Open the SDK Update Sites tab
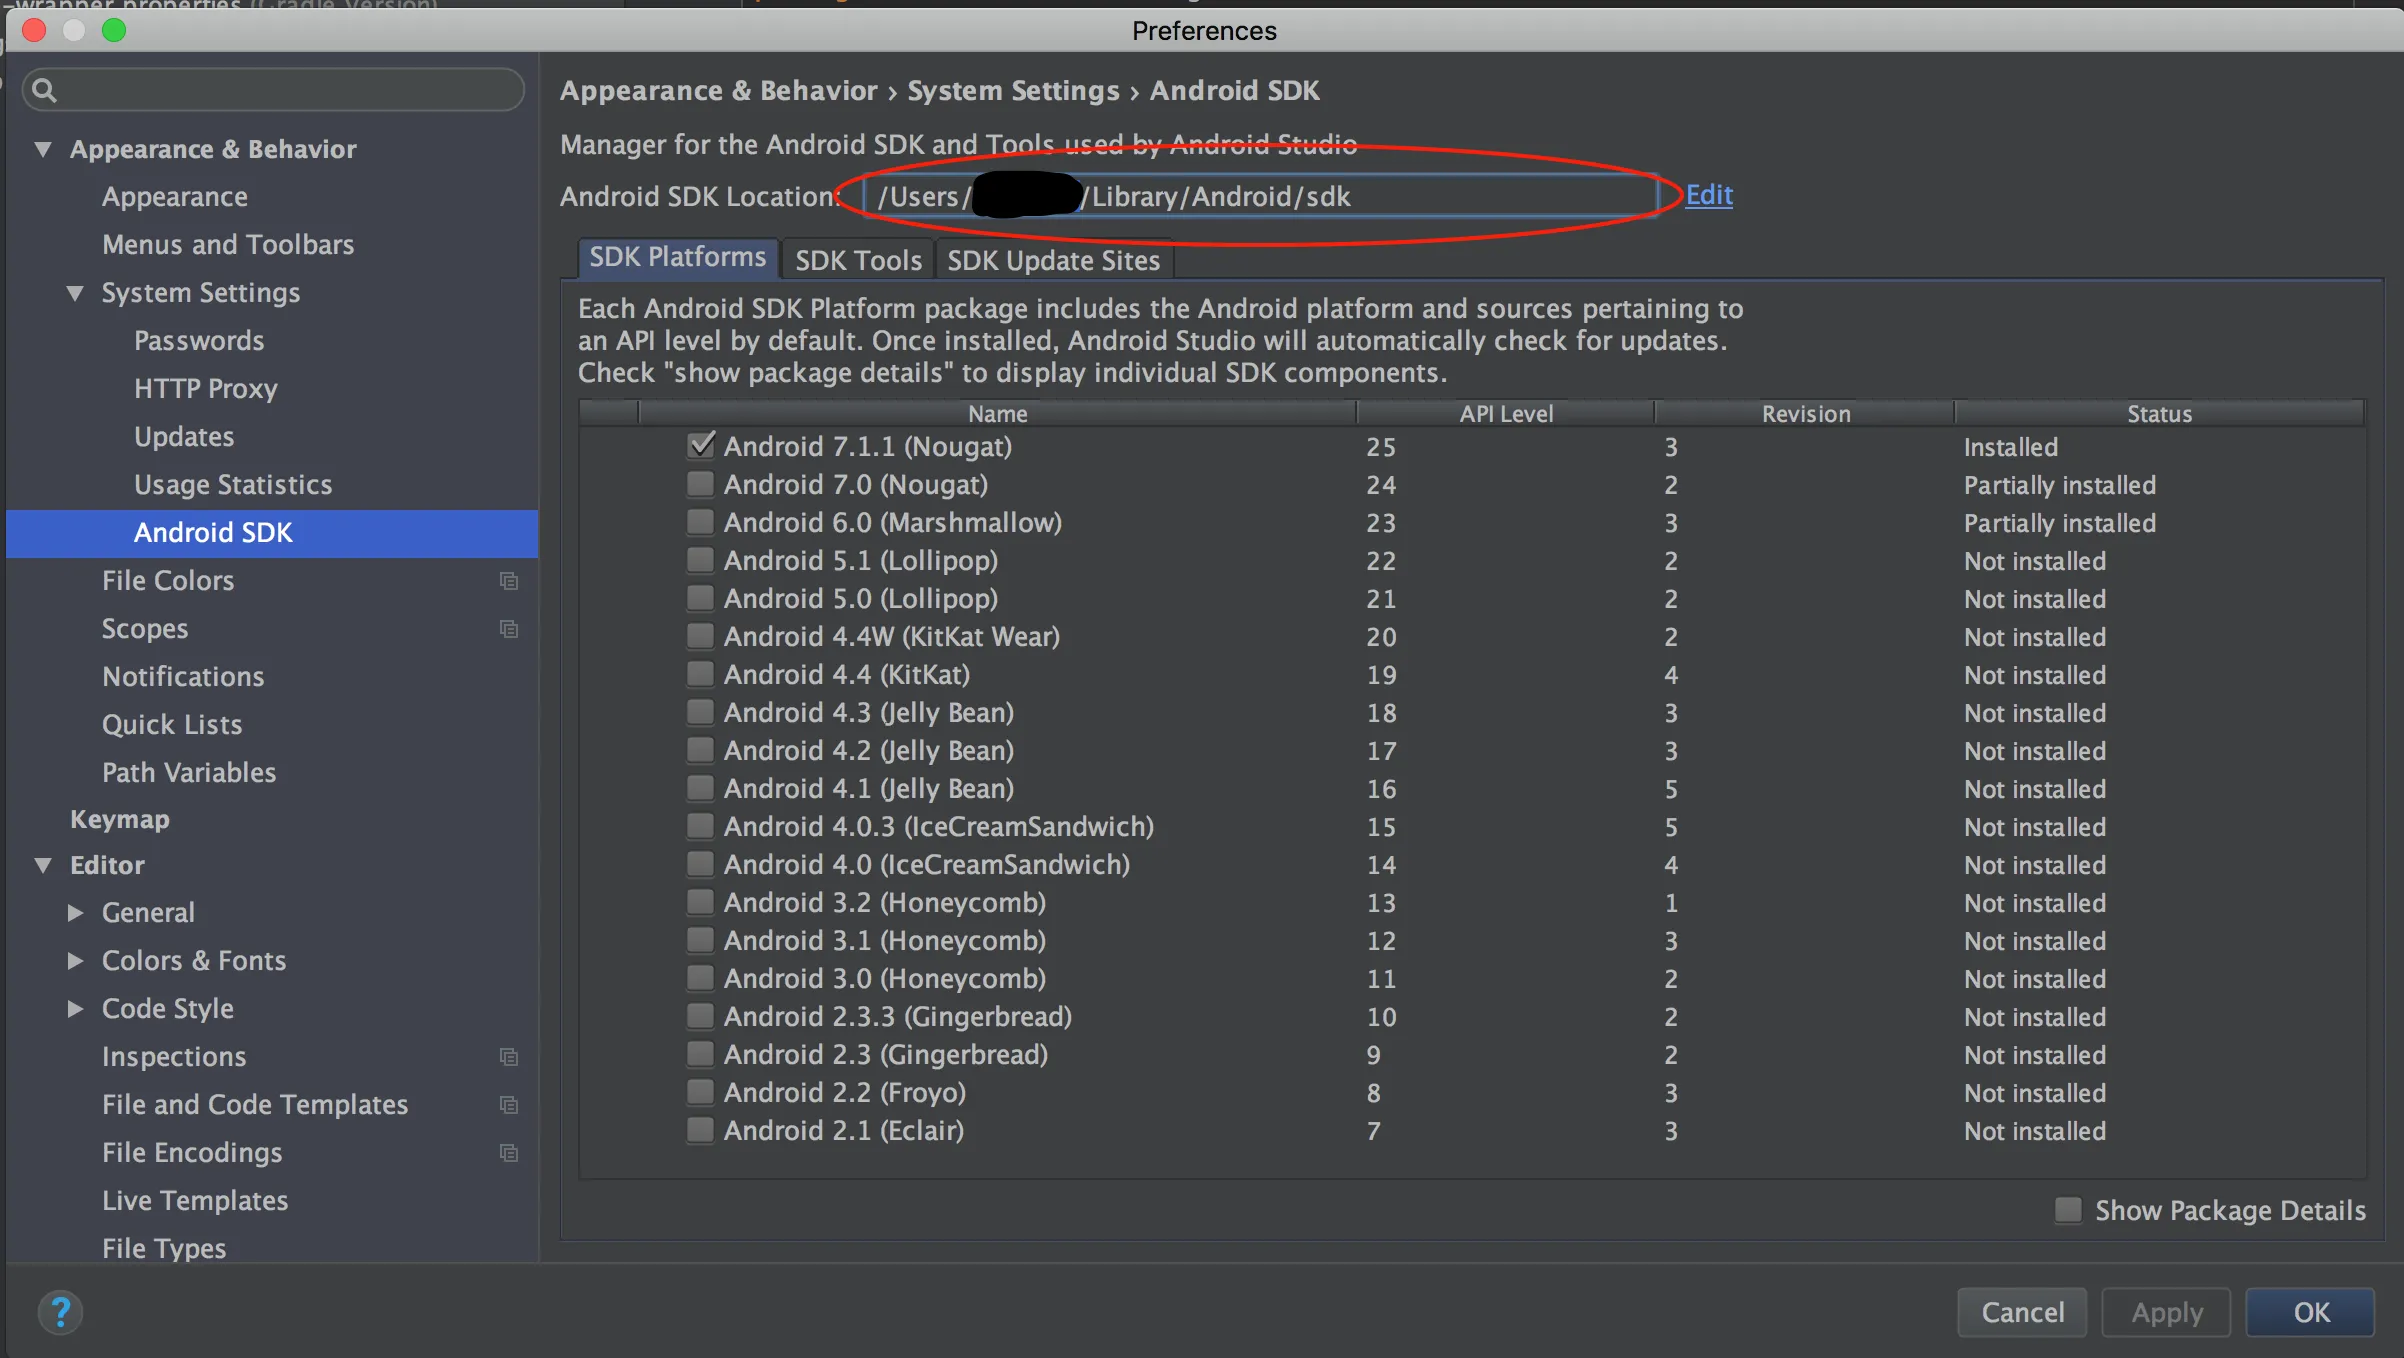2404x1358 pixels. pyautogui.click(x=1053, y=260)
